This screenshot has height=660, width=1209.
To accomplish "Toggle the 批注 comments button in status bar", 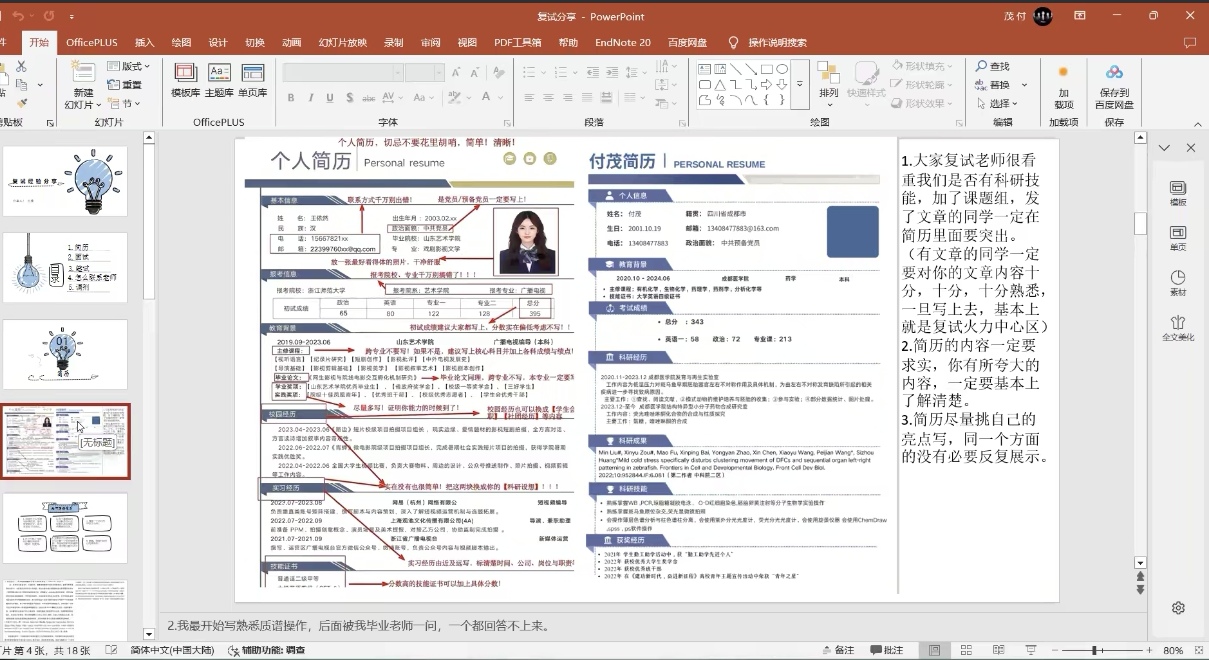I will (885, 650).
